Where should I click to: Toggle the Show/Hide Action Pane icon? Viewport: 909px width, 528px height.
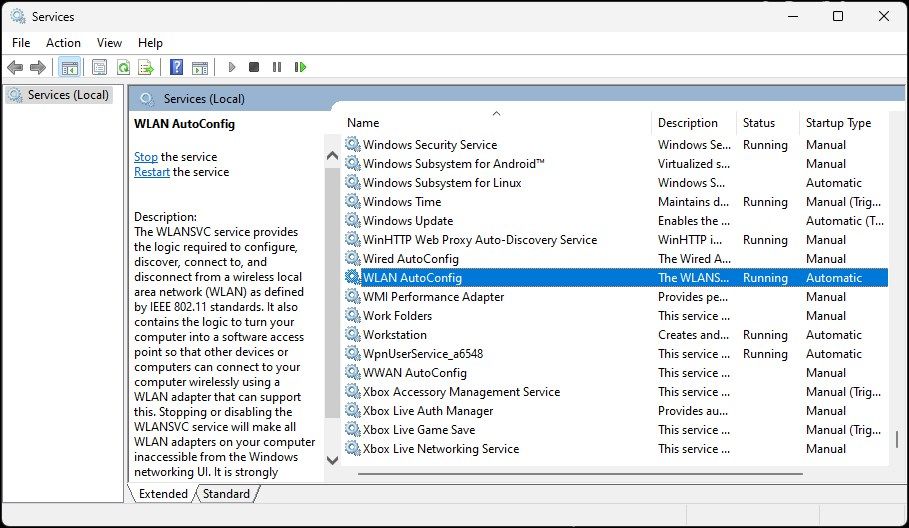point(199,67)
